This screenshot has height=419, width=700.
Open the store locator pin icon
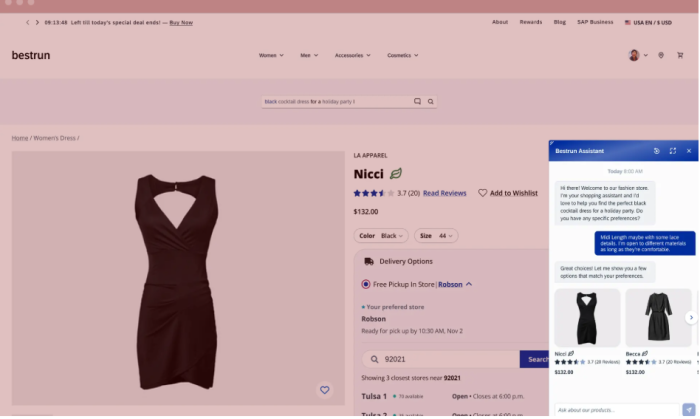661,55
